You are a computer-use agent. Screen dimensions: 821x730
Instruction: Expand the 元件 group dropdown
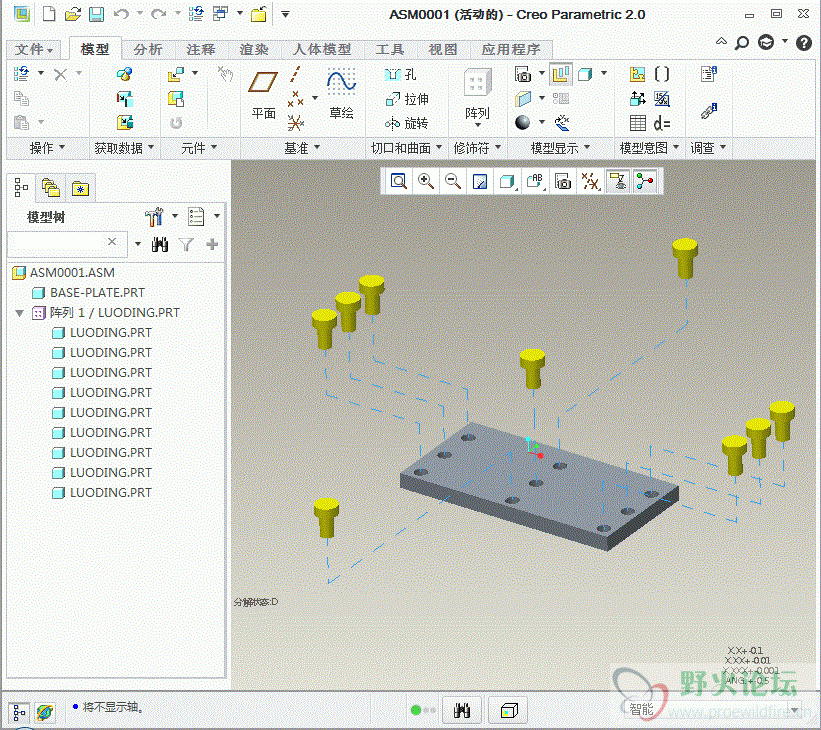click(199, 148)
